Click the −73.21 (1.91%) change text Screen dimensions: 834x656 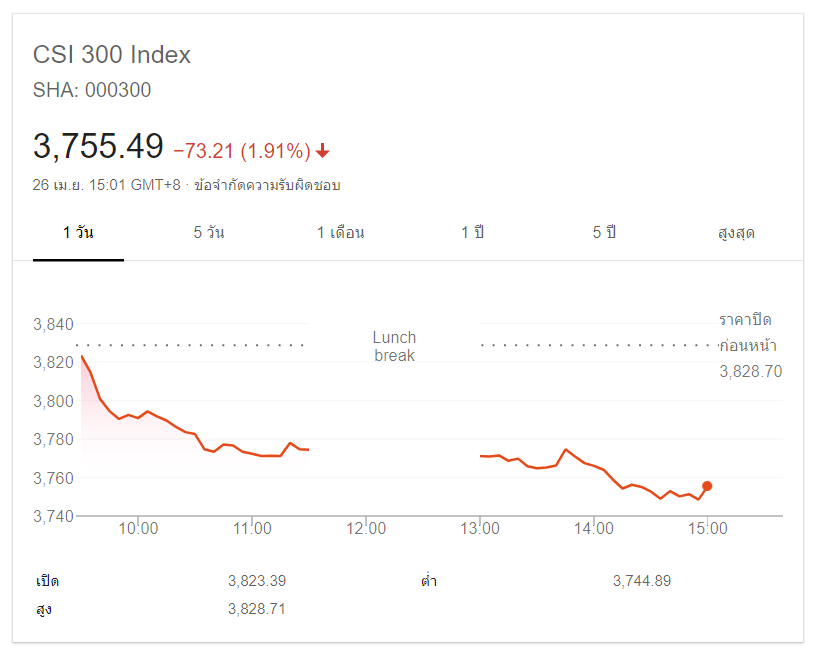(x=241, y=151)
